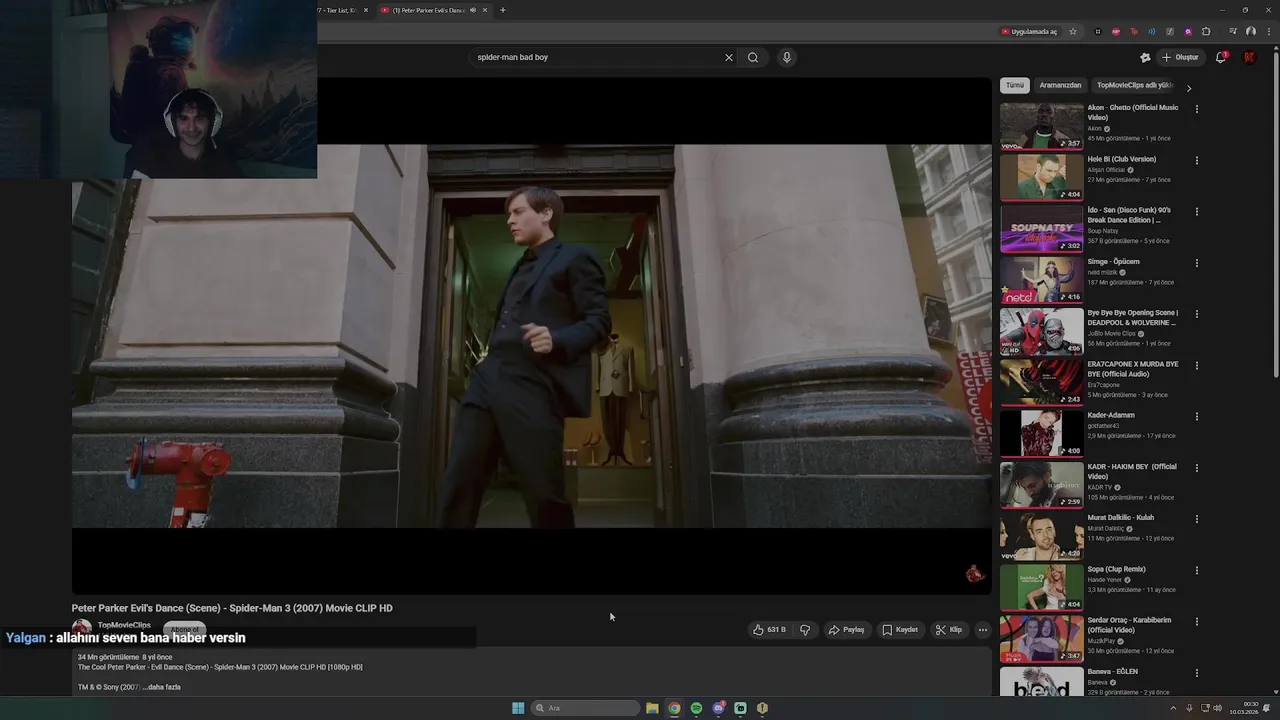This screenshot has width=1280, height=720.
Task: Open the YouTube notifications bell
Action: pos(1221,57)
